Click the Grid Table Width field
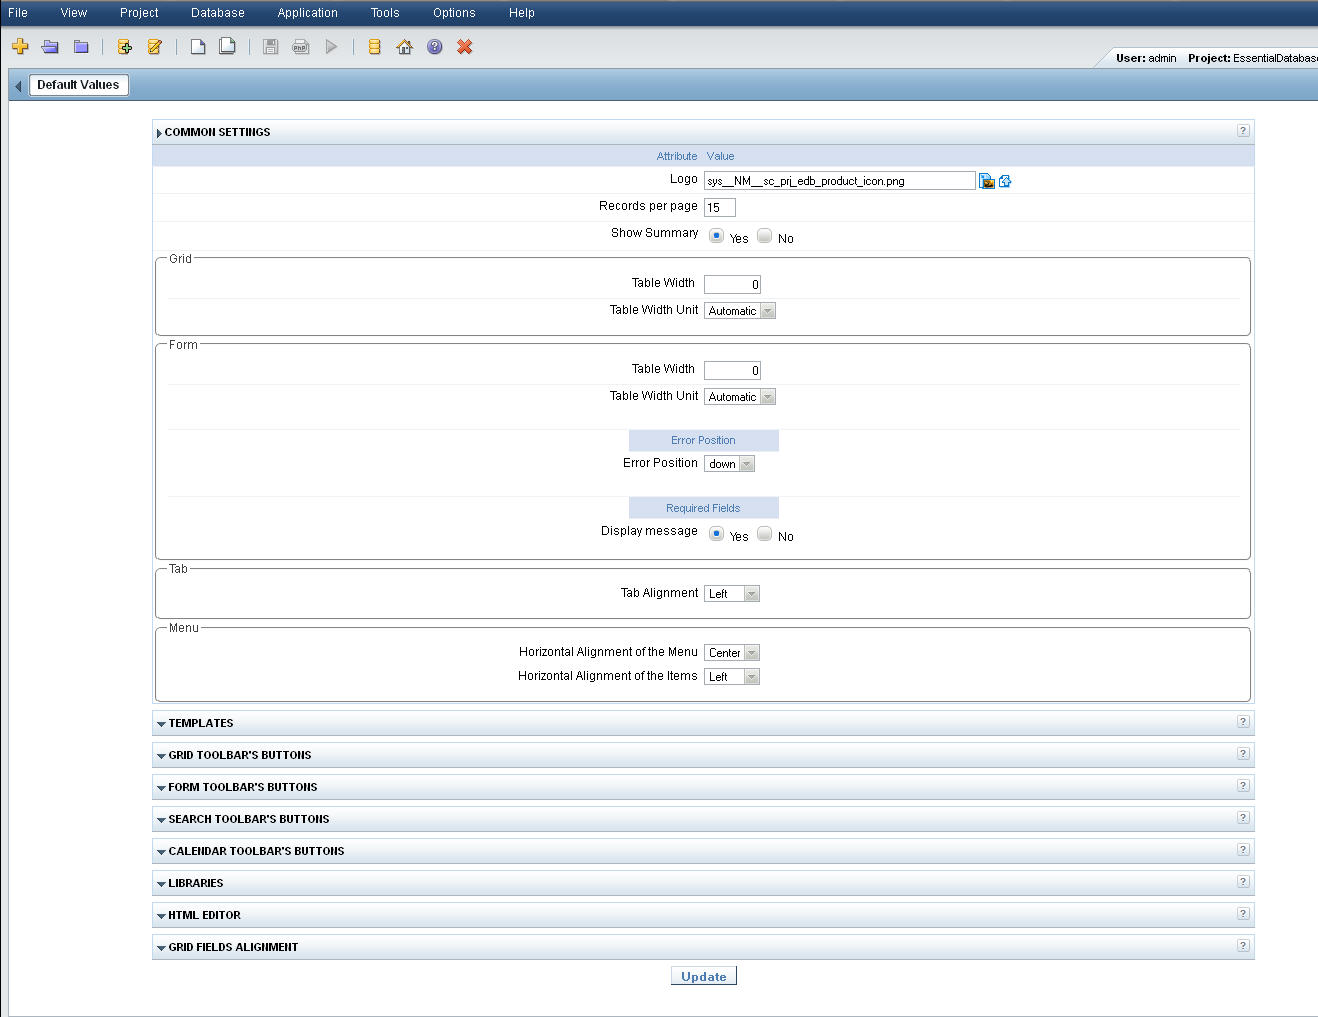The image size is (1318, 1017). (x=733, y=284)
